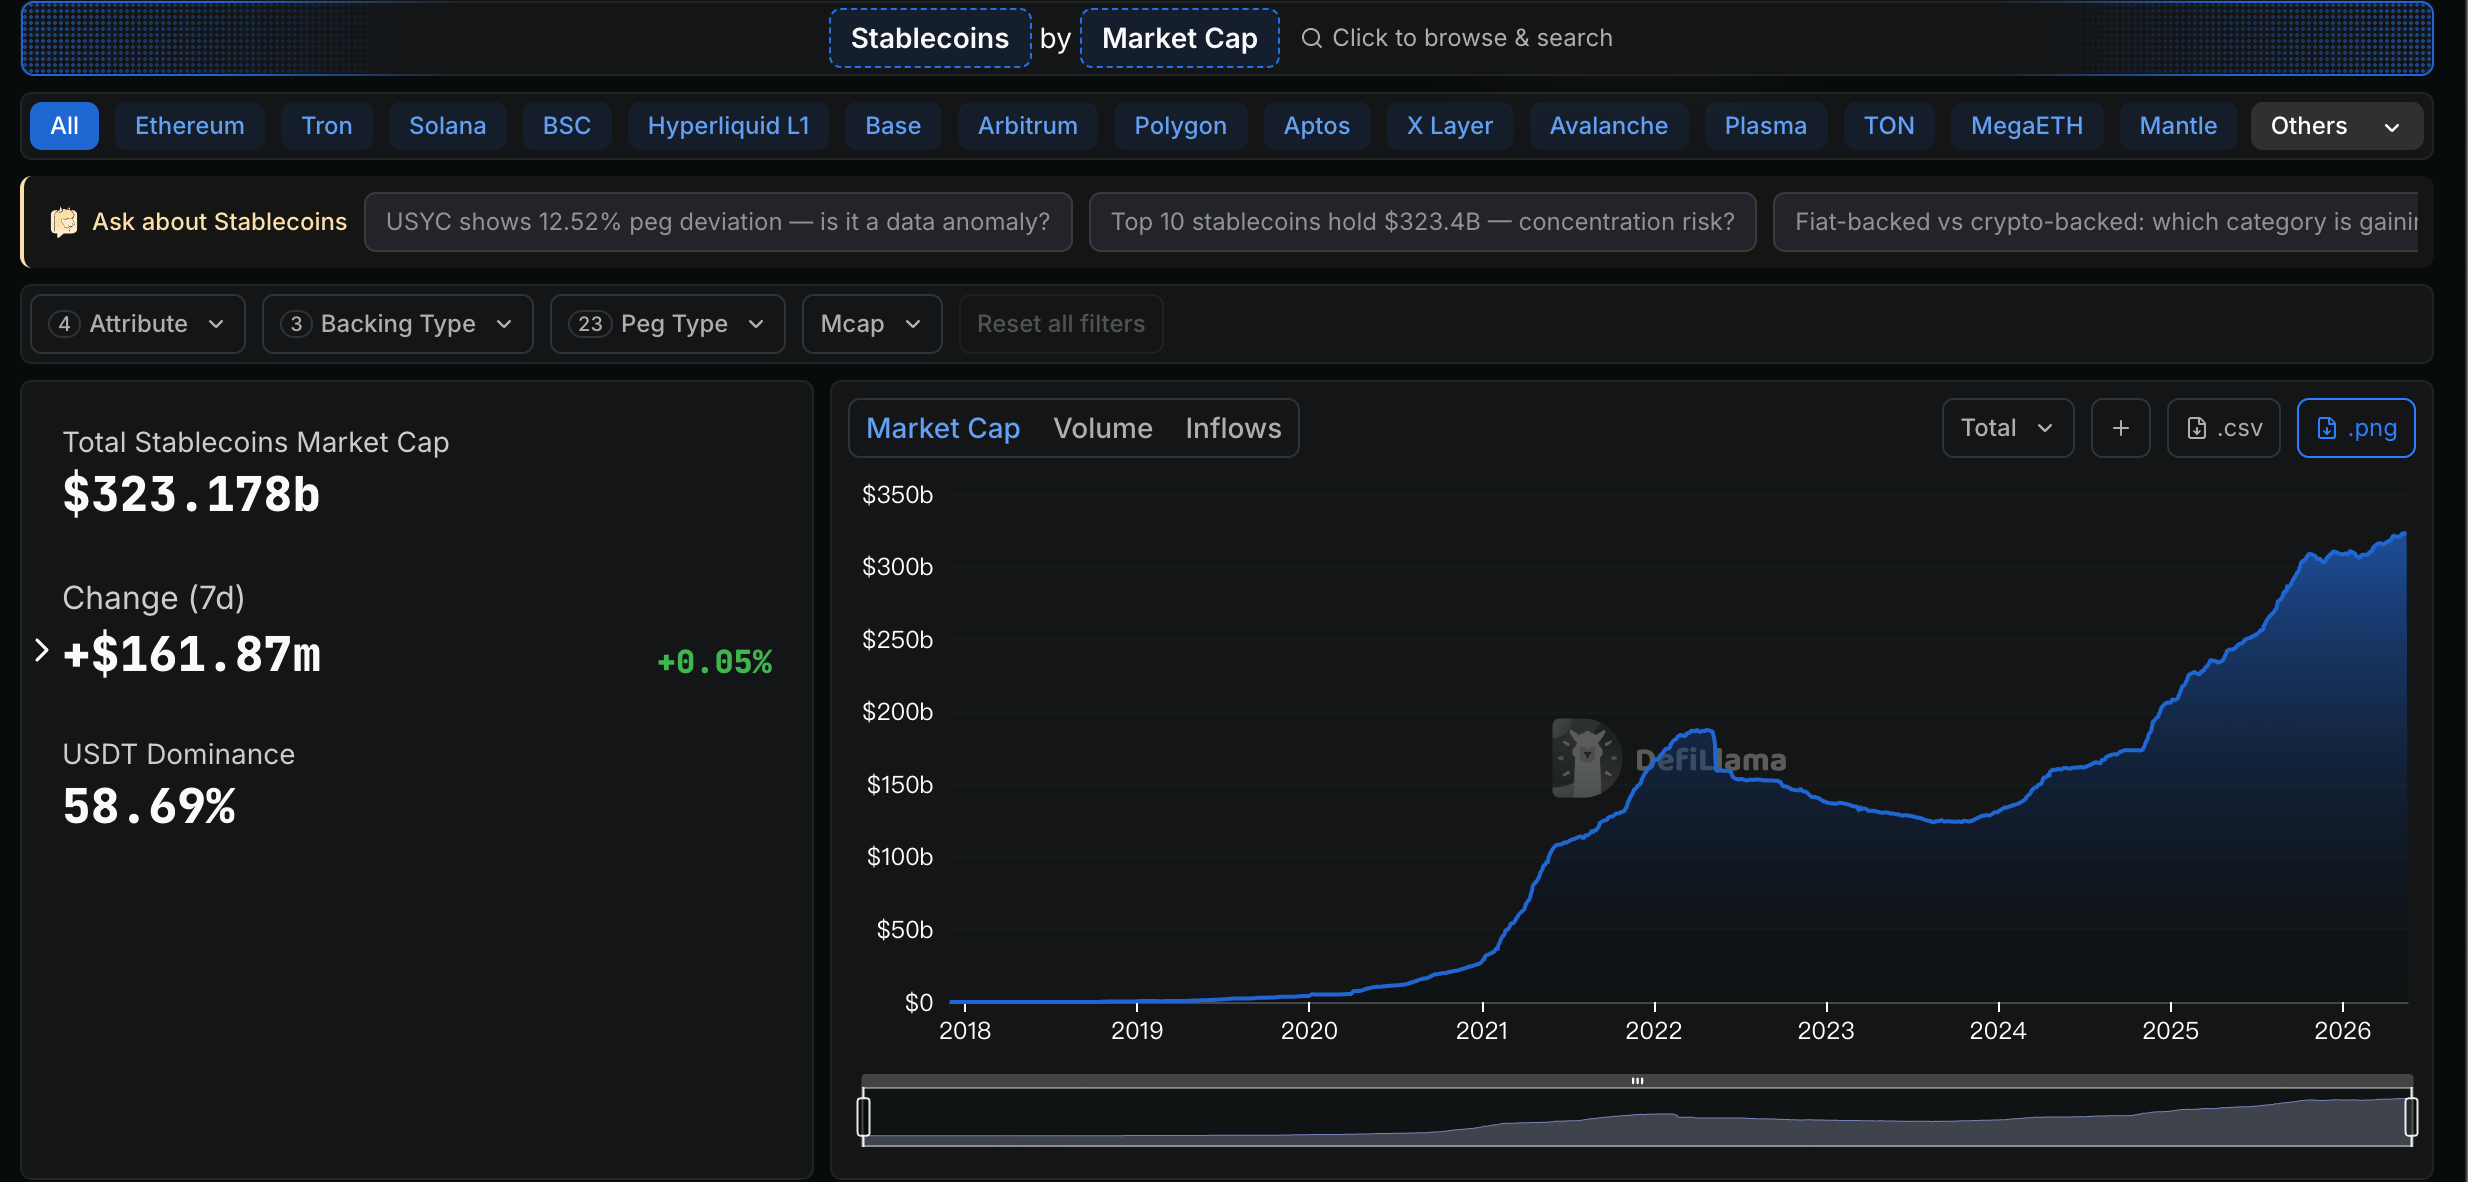Click Reset all filters button

(1061, 324)
